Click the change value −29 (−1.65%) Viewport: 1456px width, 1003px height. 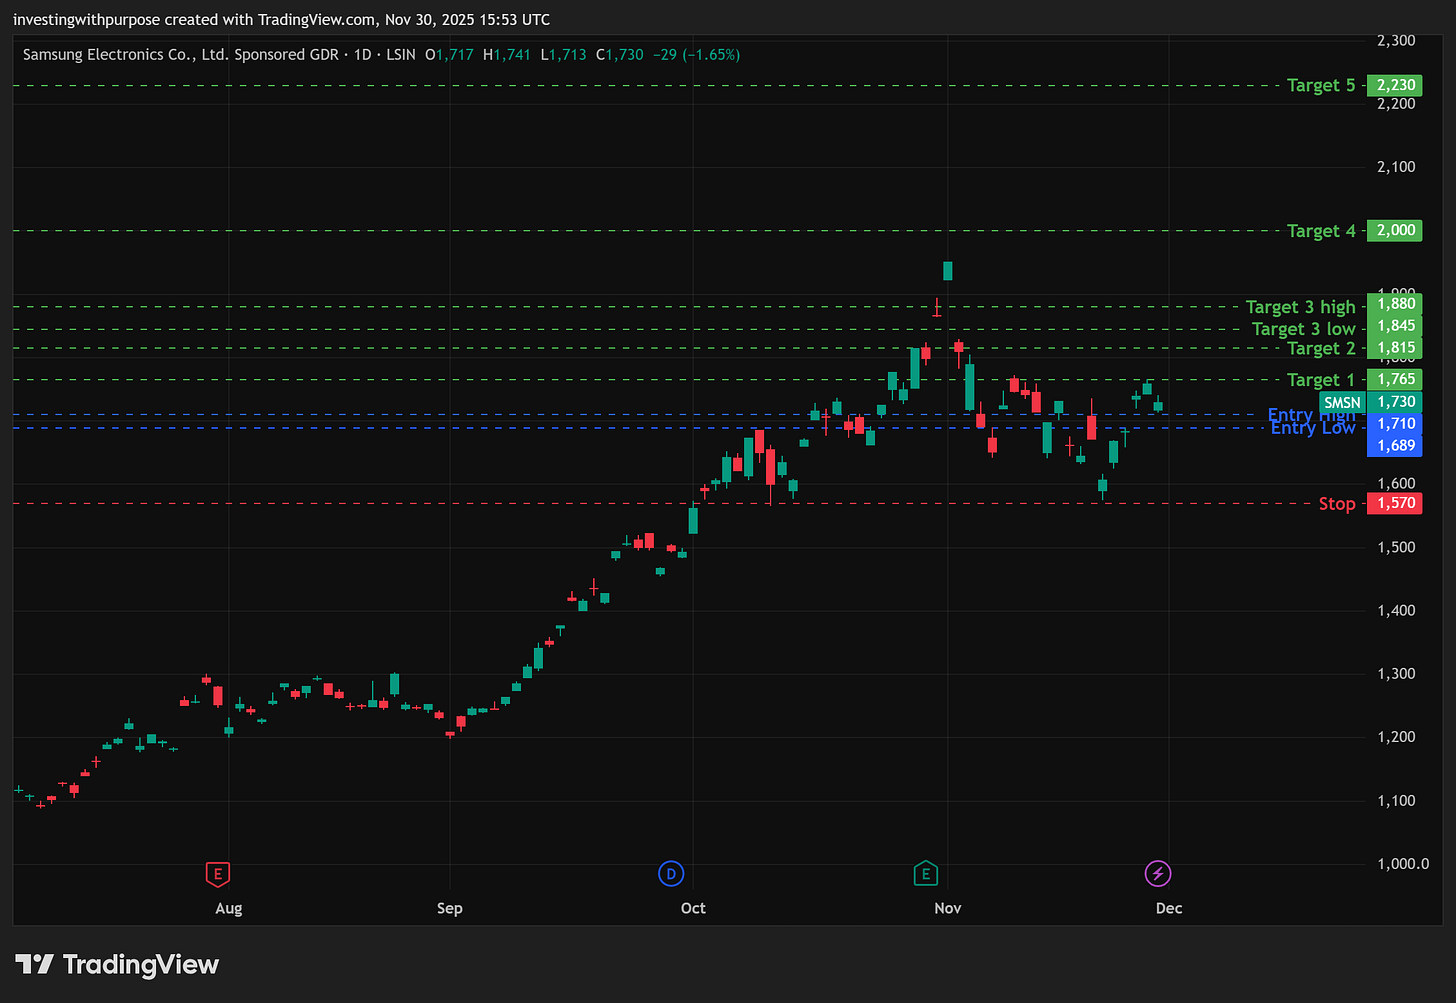click(696, 55)
